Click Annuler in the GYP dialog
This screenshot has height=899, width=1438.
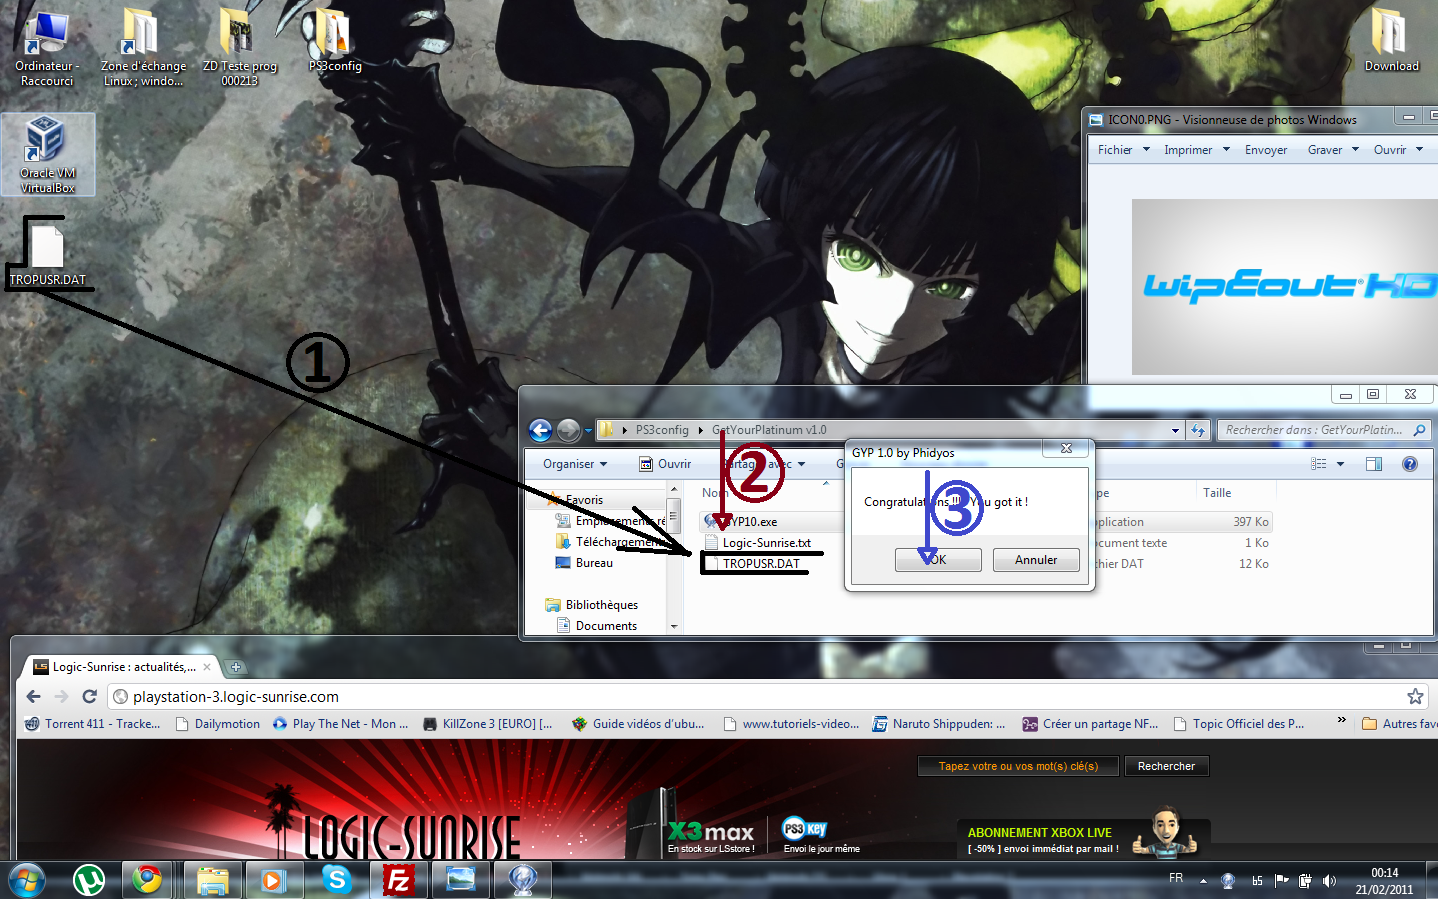click(1036, 560)
